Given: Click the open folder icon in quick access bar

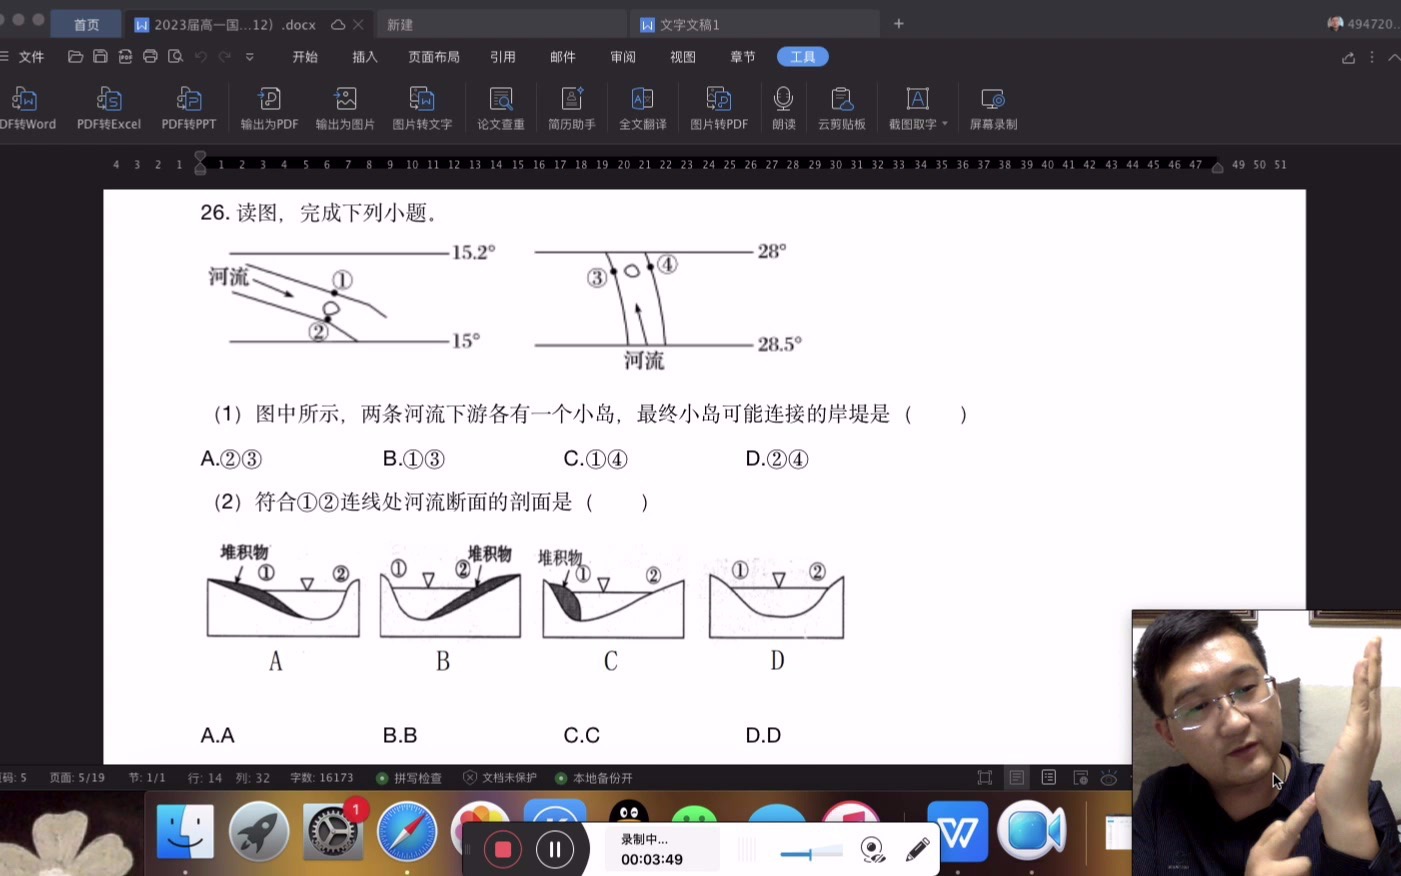Looking at the screenshot, I should click(75, 57).
